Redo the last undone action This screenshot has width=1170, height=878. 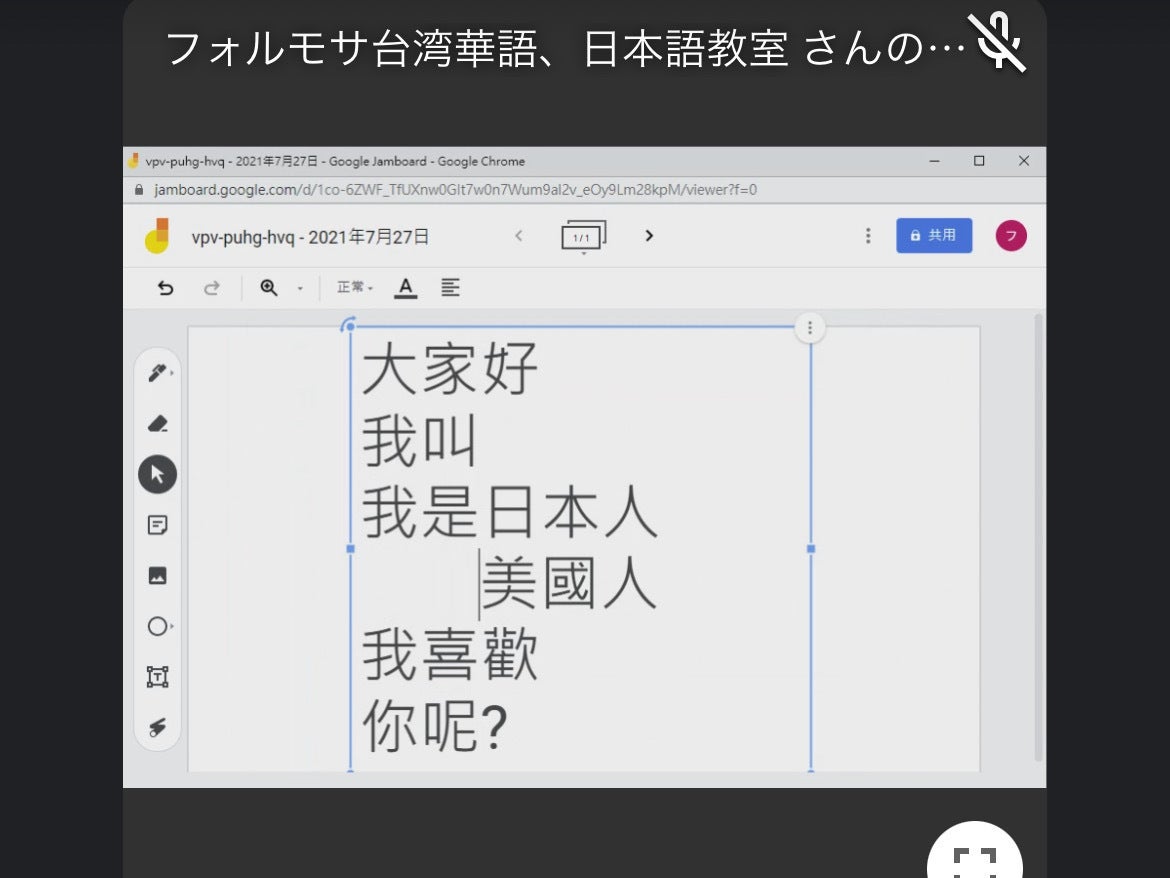point(211,288)
